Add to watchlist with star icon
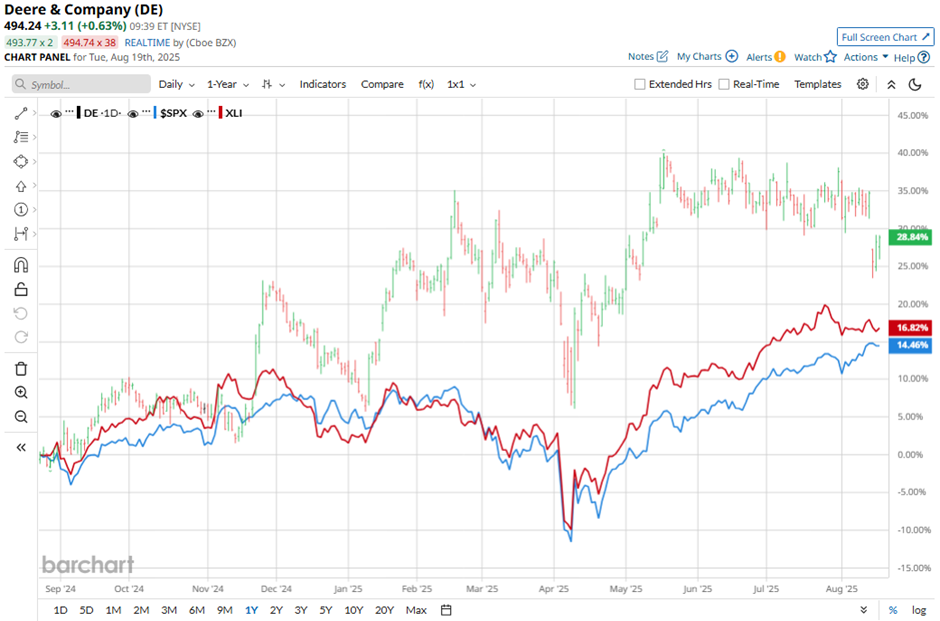This screenshot has height=621, width=940. [x=830, y=57]
